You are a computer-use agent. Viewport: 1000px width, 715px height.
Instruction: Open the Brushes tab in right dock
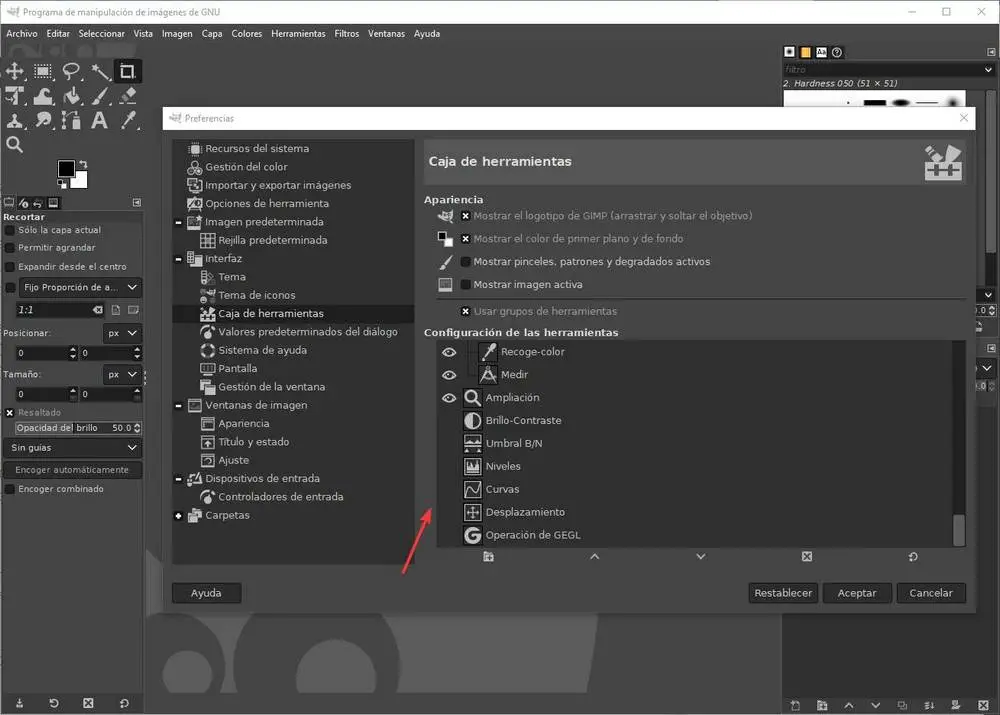pyautogui.click(x=790, y=52)
